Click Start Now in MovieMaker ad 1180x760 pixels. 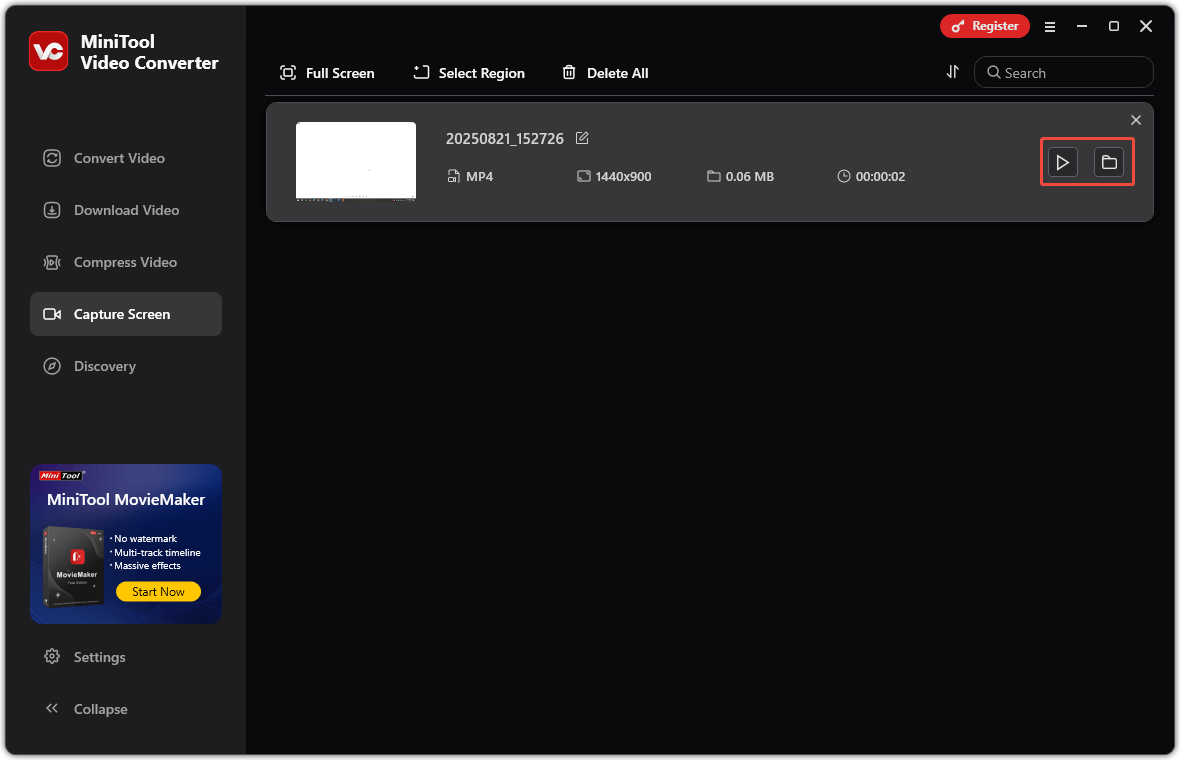point(158,591)
